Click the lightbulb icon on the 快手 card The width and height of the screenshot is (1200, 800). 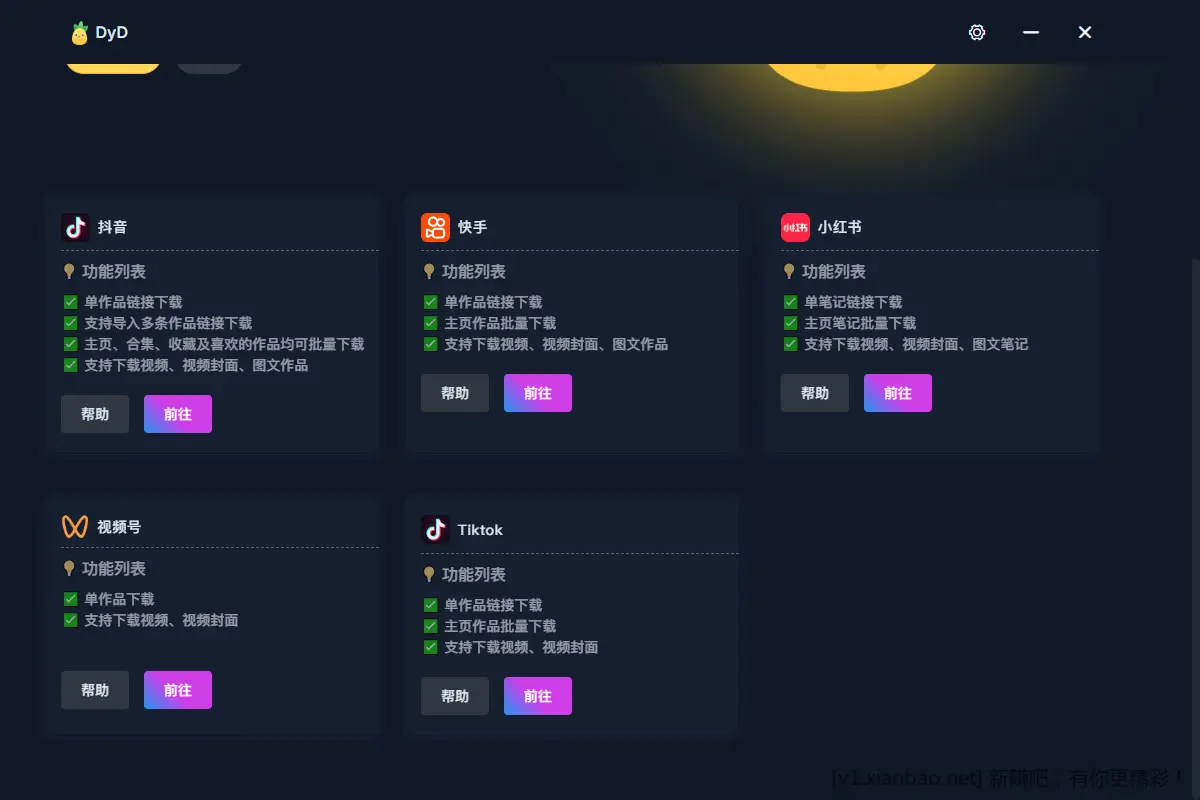[x=428, y=271]
